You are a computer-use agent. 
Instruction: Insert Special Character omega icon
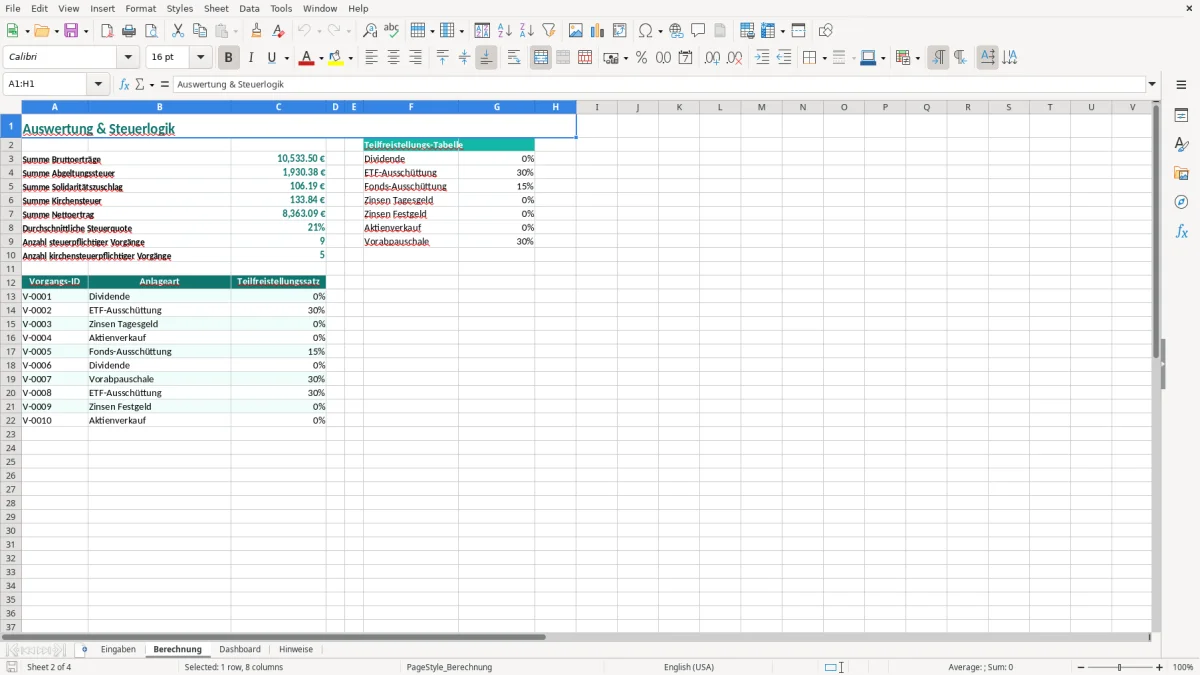[x=646, y=31]
